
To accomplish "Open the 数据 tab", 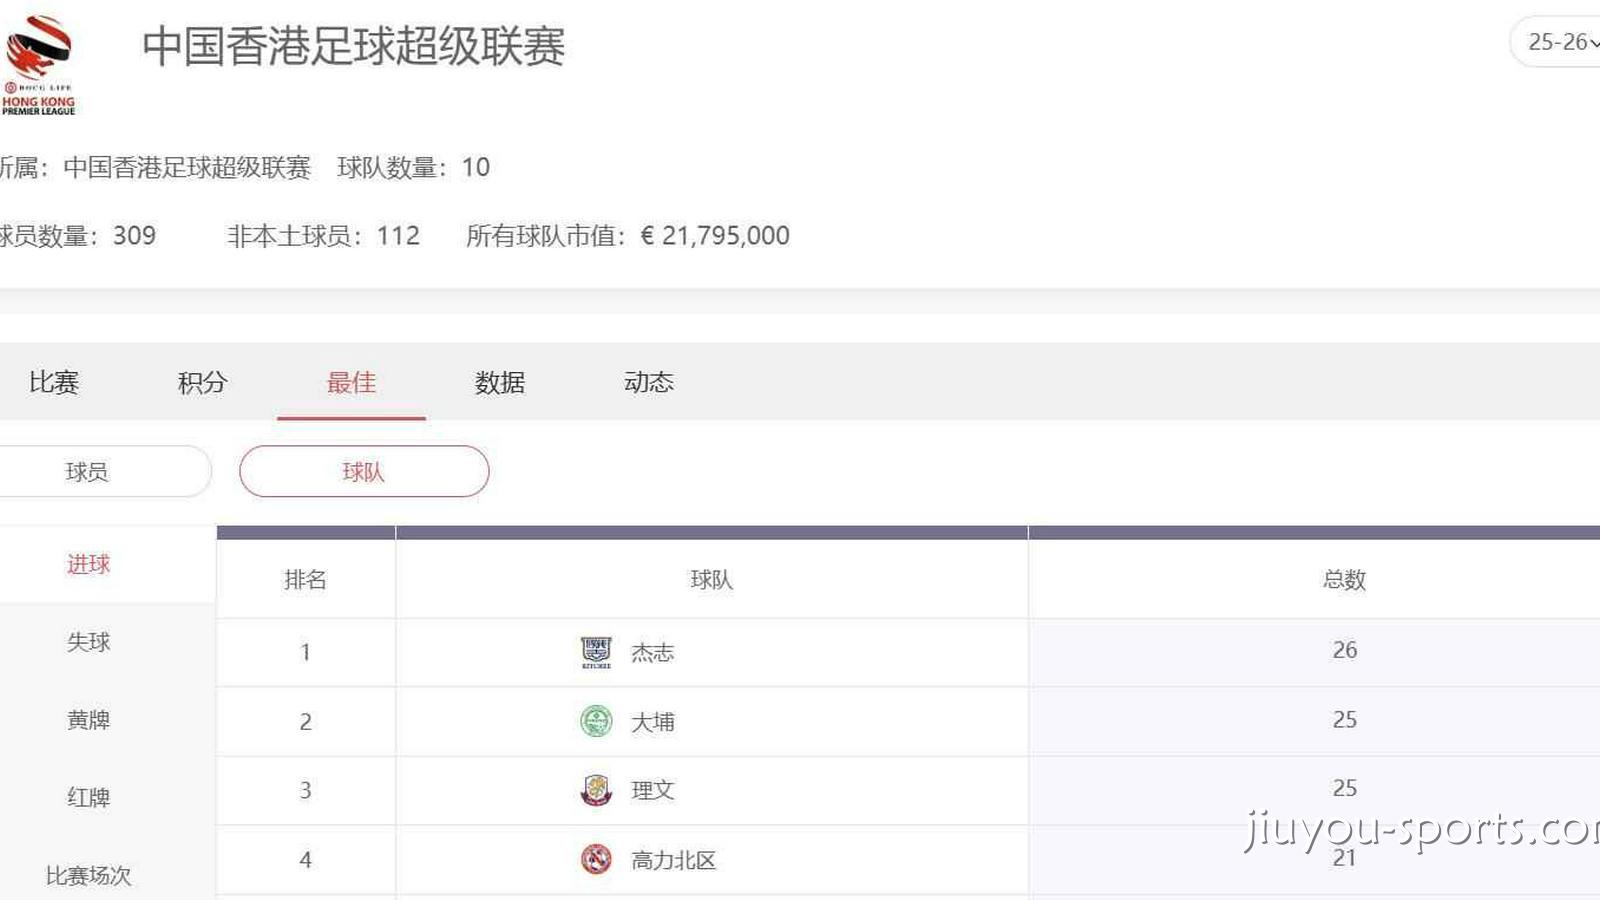I will (500, 382).
